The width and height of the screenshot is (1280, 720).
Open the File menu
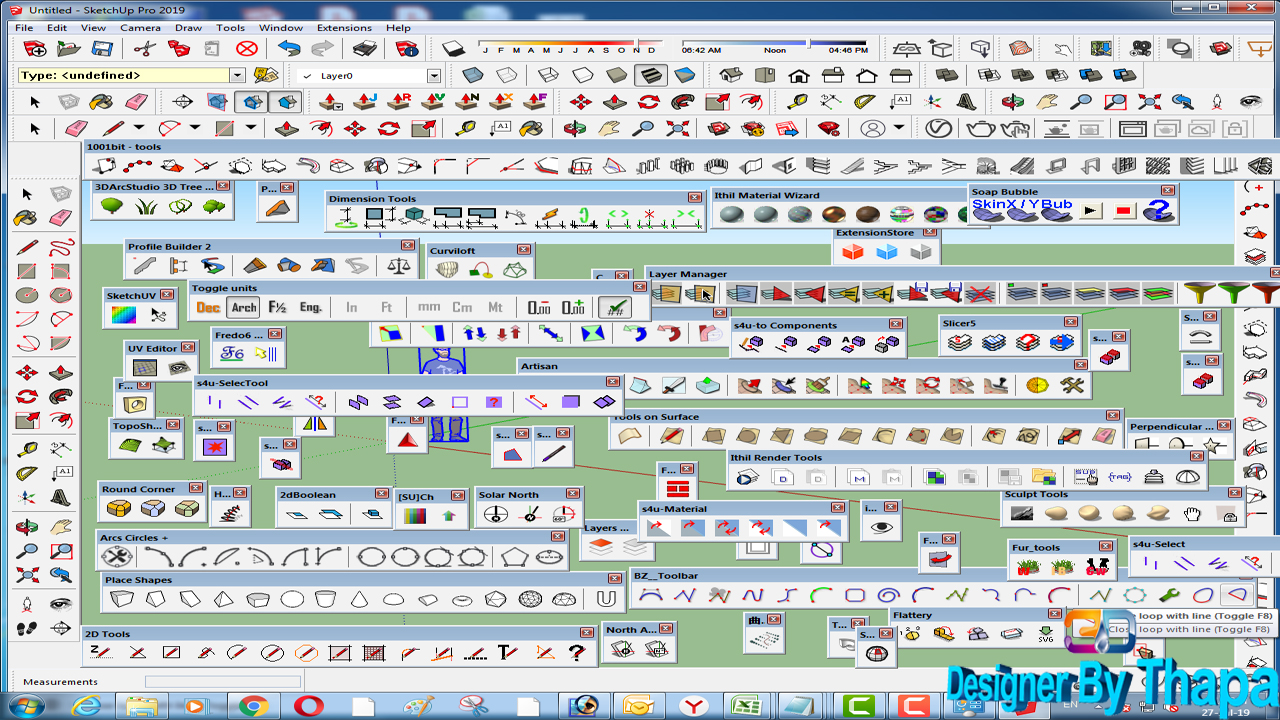tap(24, 28)
